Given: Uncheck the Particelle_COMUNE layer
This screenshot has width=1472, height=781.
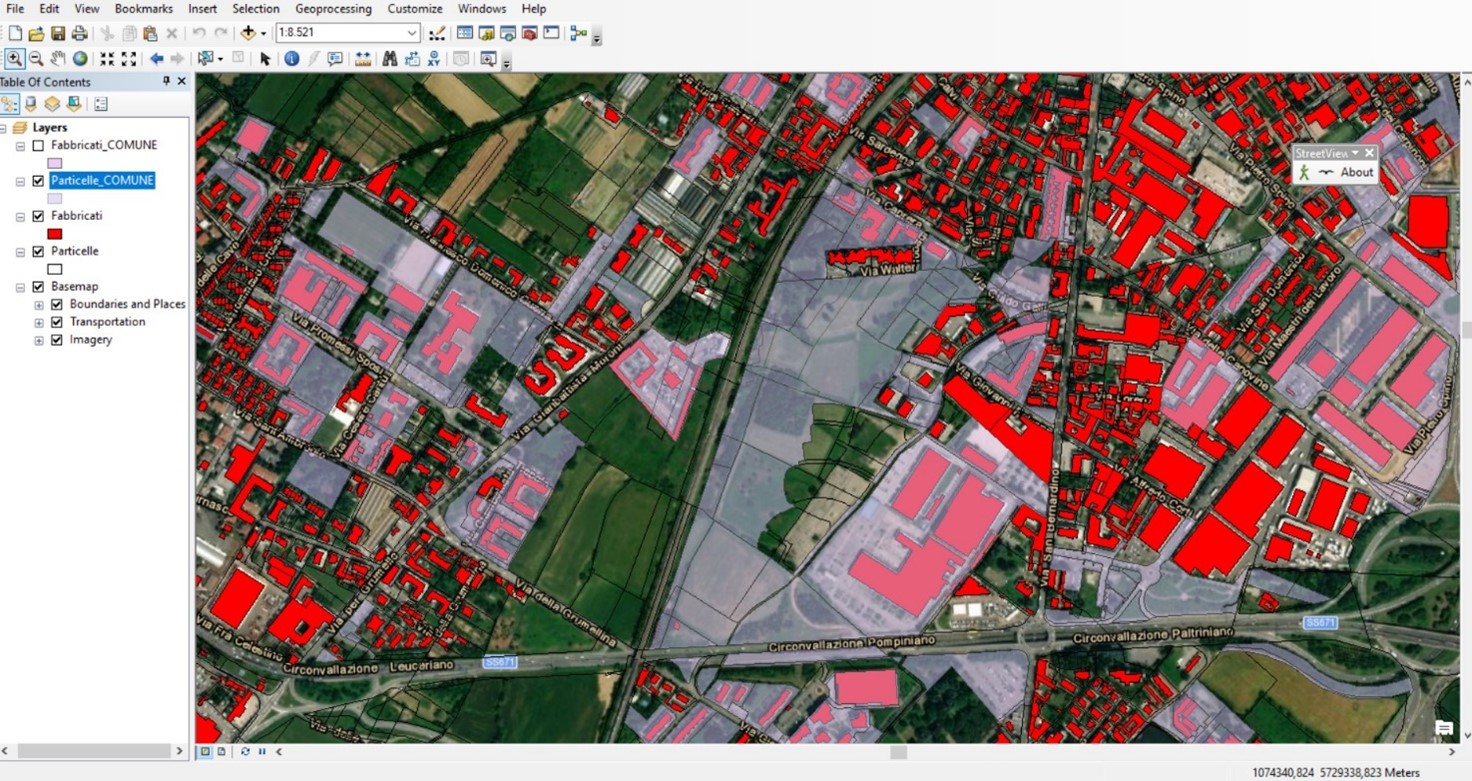Looking at the screenshot, I should coord(38,181).
